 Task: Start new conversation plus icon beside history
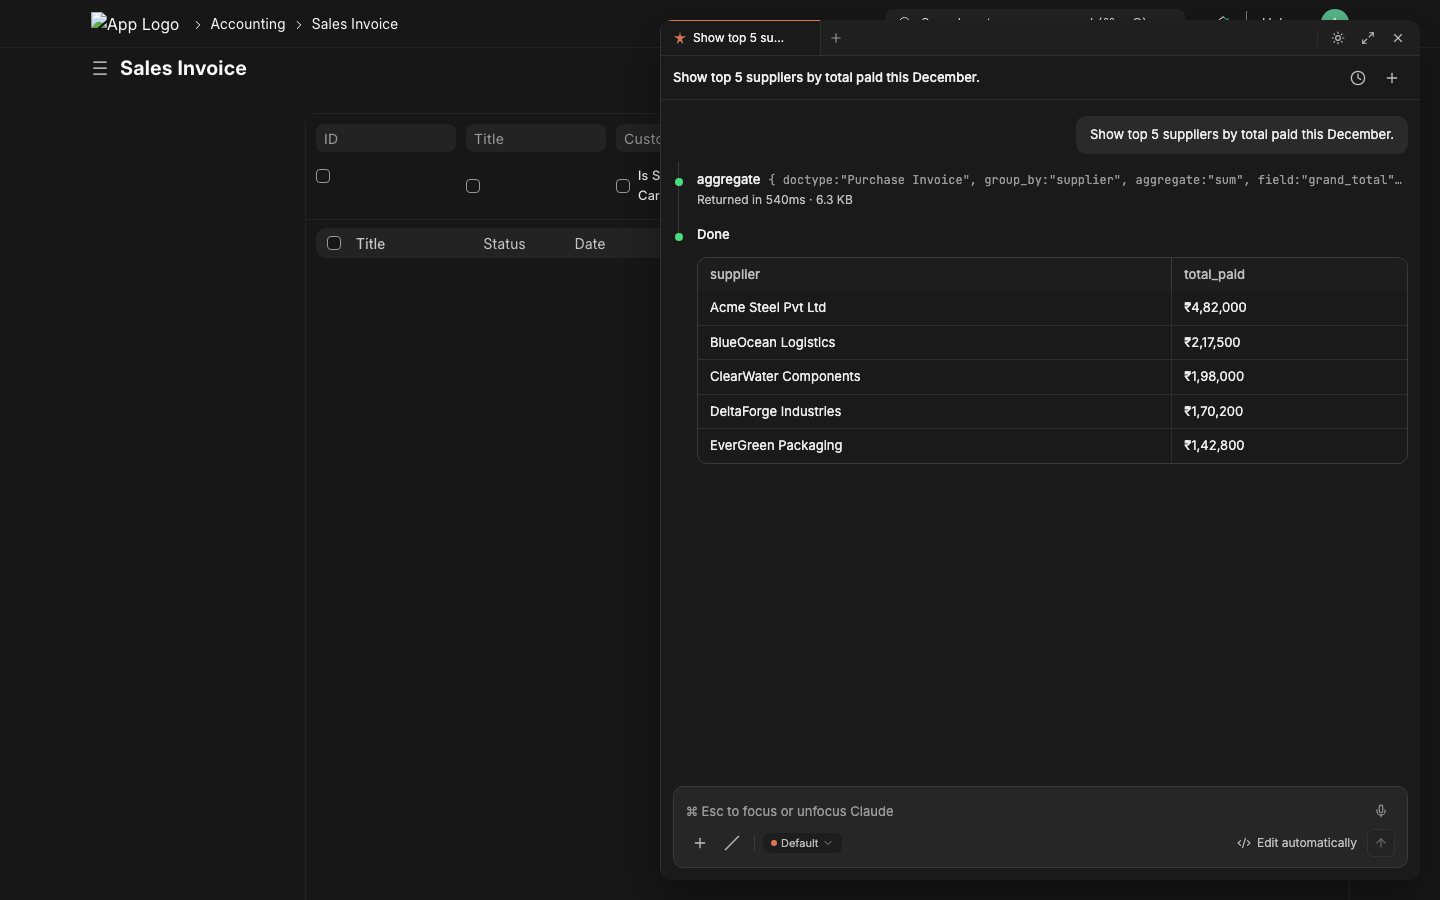[1392, 78]
